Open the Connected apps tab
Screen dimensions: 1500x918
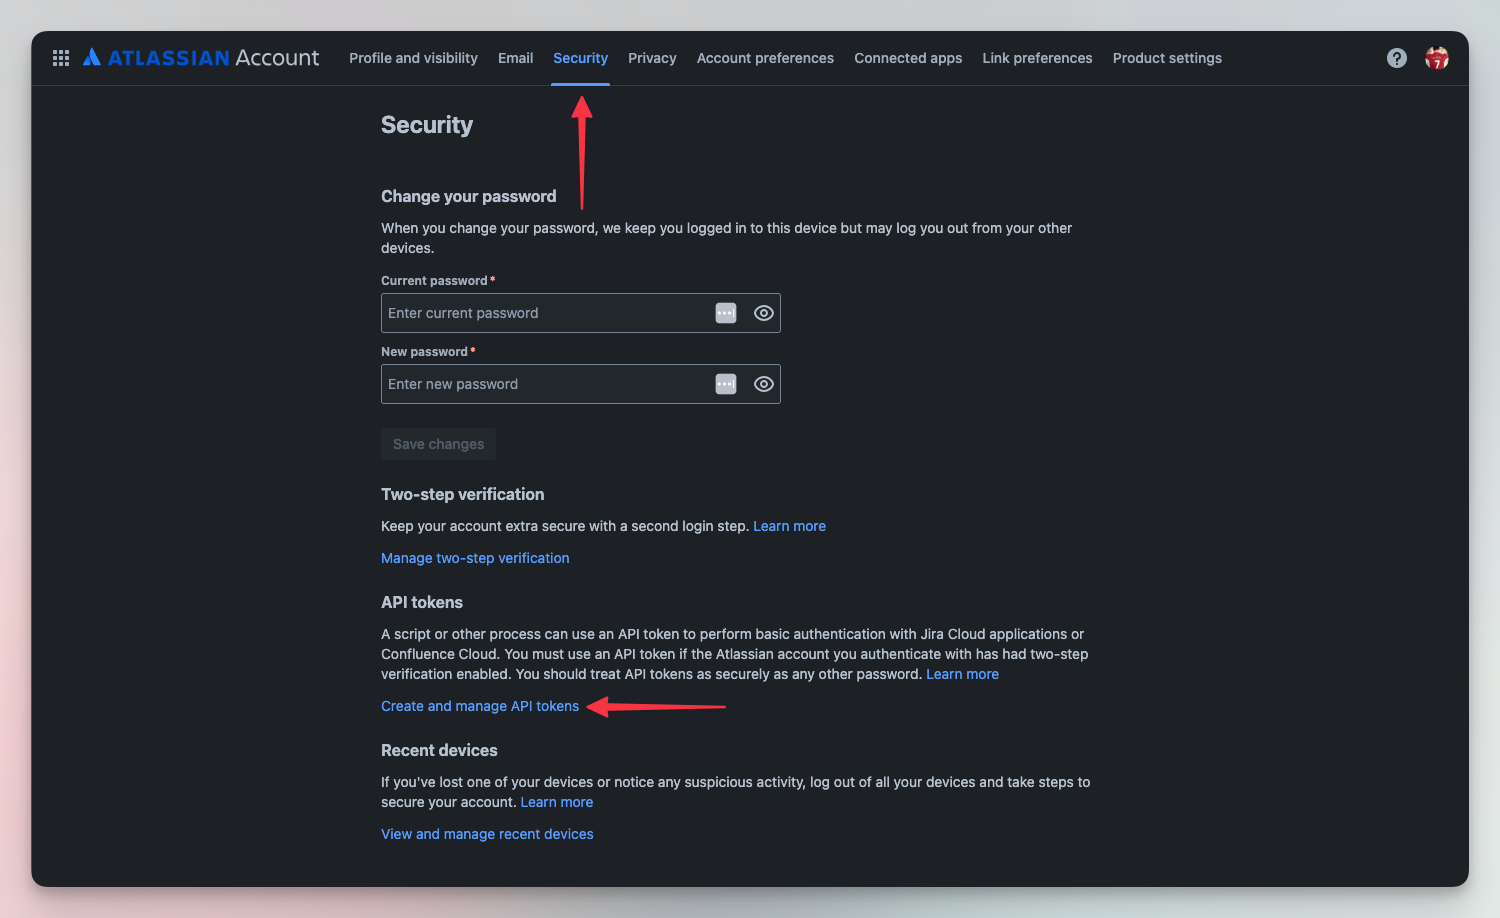[908, 58]
